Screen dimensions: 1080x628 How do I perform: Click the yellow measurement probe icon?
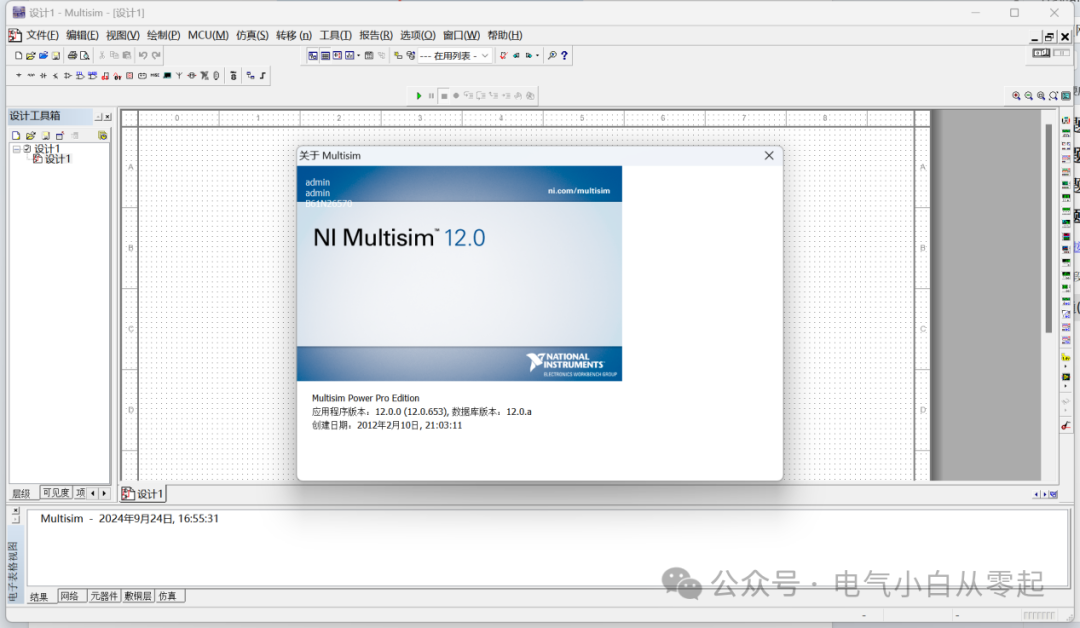point(1066,357)
